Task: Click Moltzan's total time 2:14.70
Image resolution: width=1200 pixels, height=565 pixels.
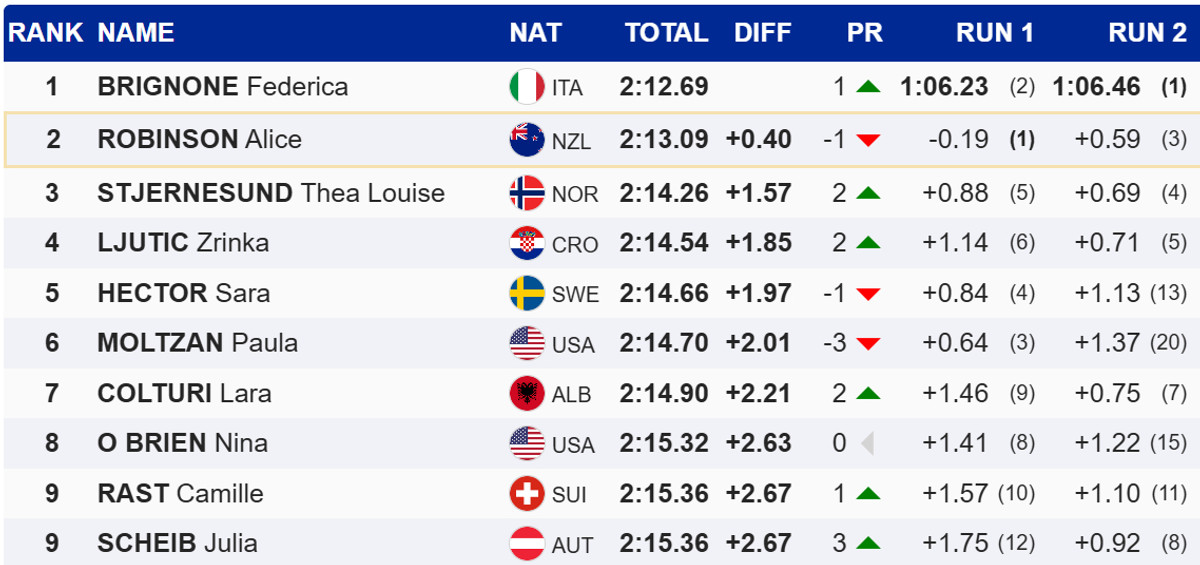Action: tap(664, 343)
